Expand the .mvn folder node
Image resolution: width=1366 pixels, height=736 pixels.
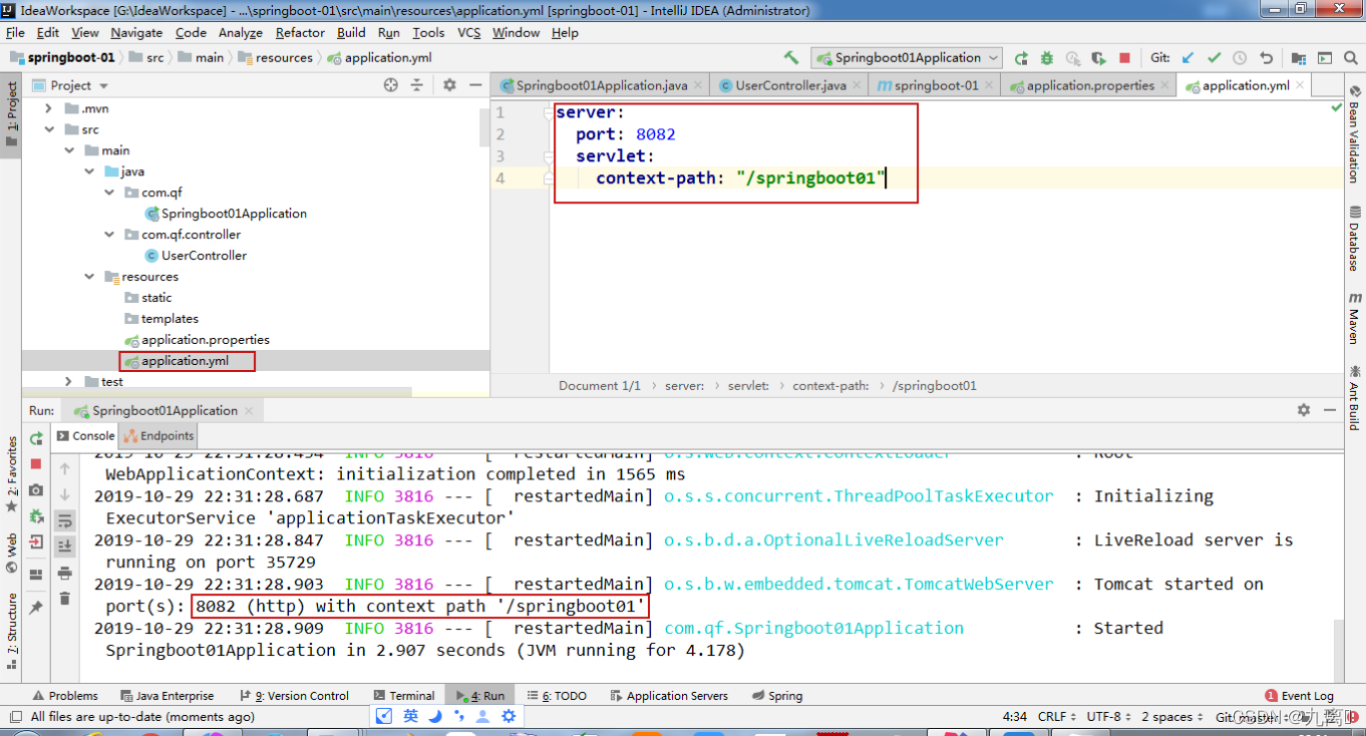(x=49, y=108)
